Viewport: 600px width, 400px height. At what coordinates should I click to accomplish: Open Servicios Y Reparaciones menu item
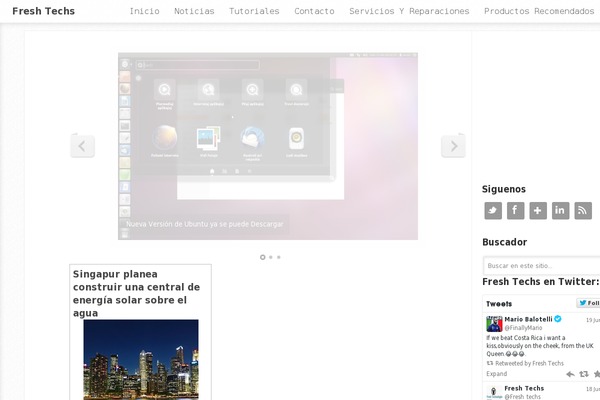pyautogui.click(x=409, y=11)
